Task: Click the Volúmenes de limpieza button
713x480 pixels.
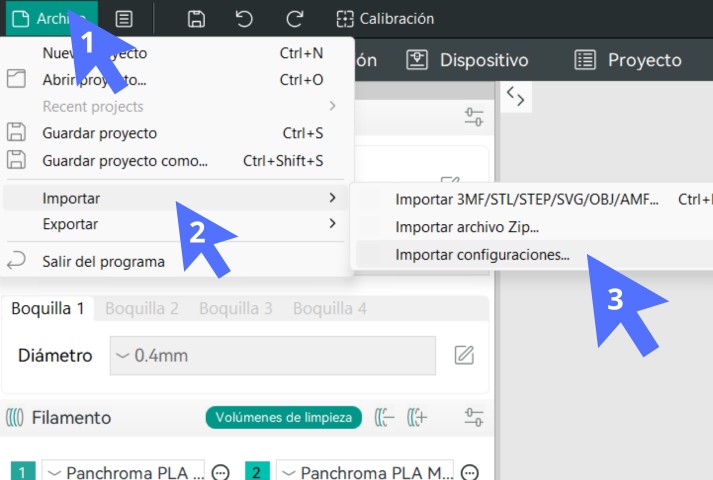Action: [284, 417]
